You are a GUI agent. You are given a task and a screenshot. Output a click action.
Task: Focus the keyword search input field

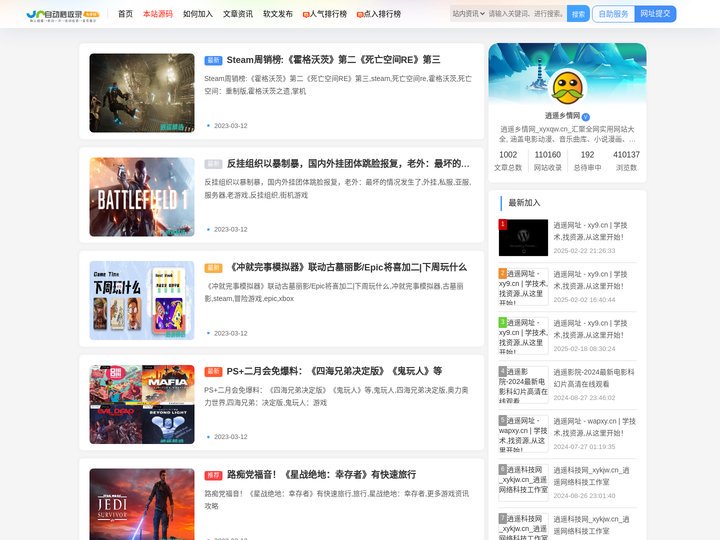526,14
